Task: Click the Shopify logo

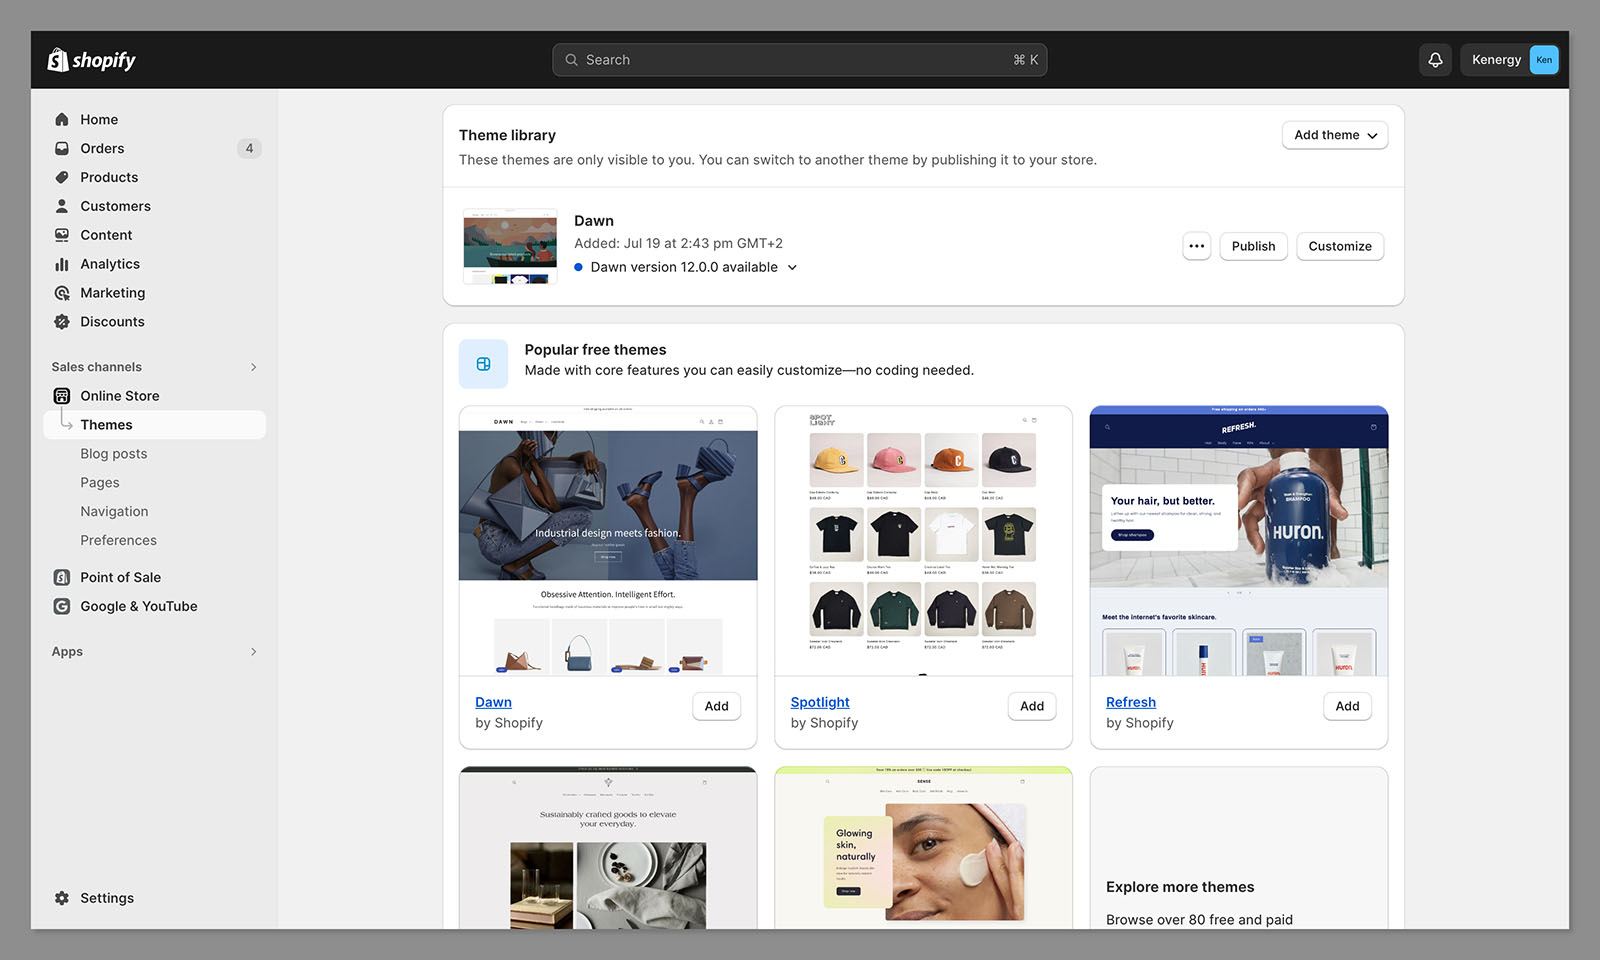Action: (90, 59)
